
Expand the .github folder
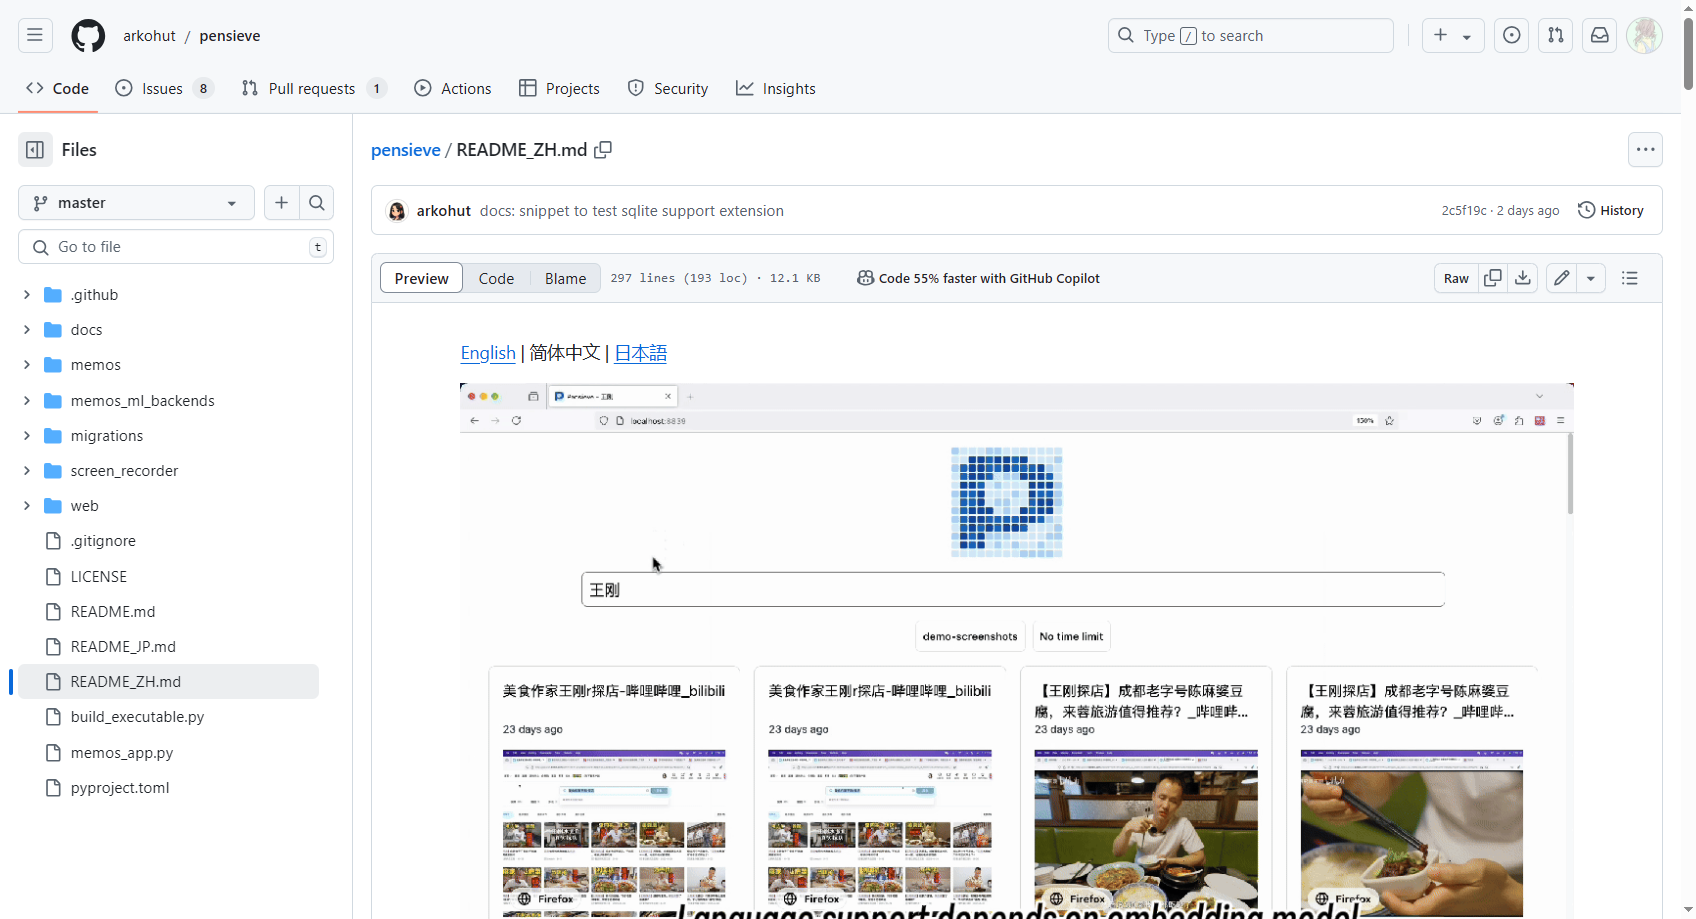(27, 295)
